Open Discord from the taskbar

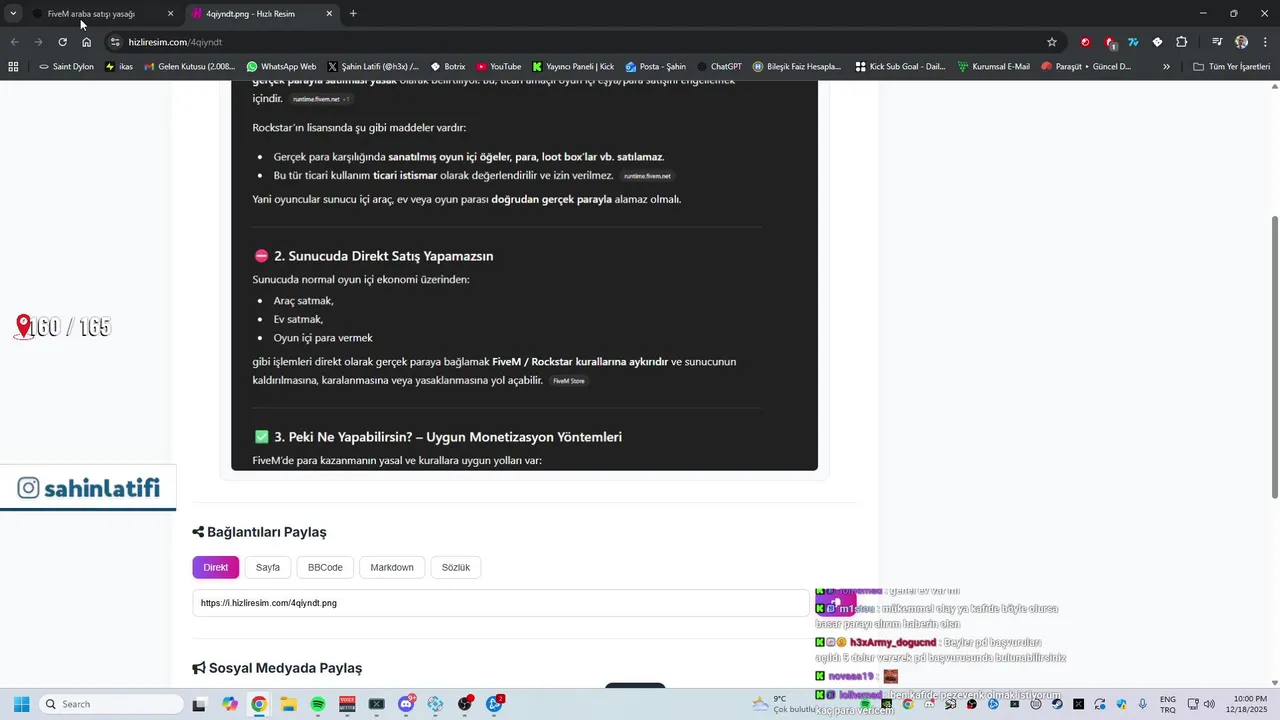406,704
